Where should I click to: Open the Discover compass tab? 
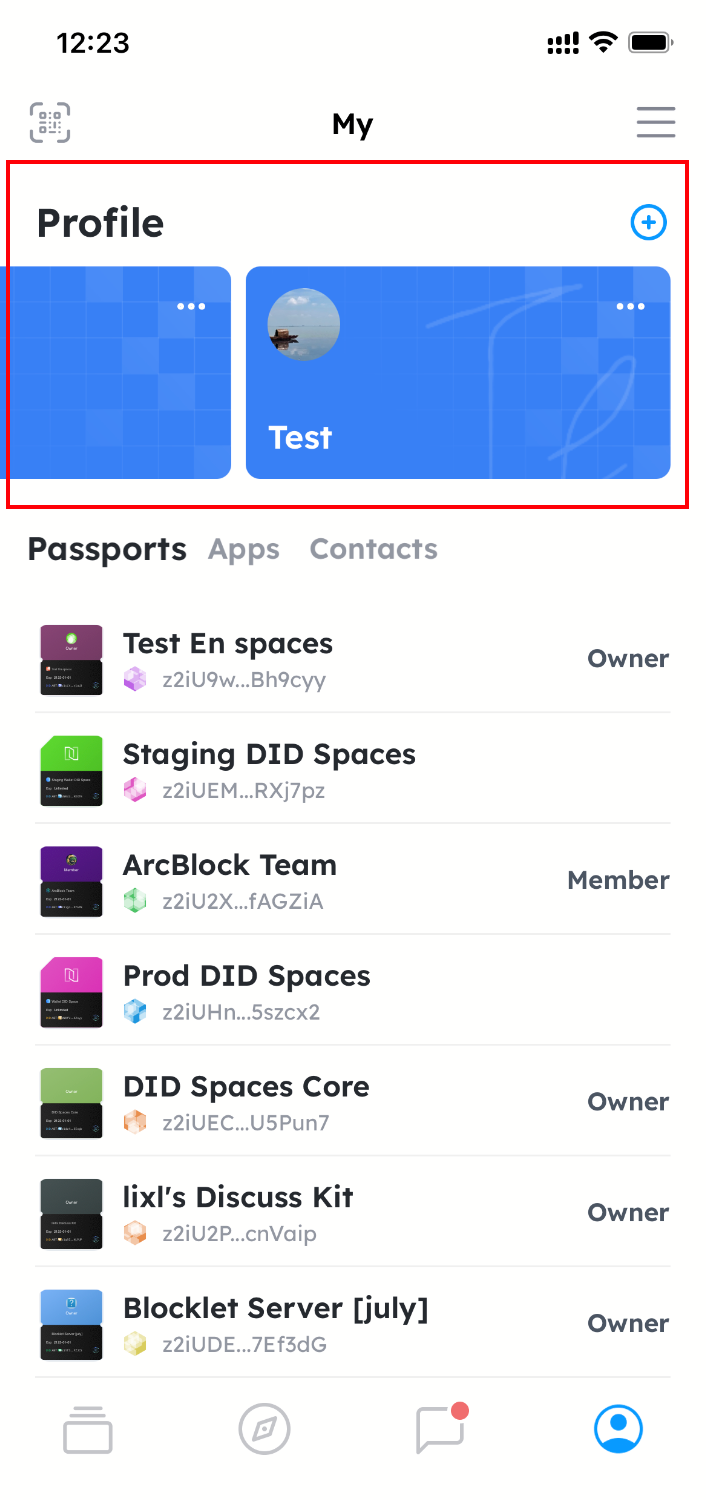(264, 1429)
